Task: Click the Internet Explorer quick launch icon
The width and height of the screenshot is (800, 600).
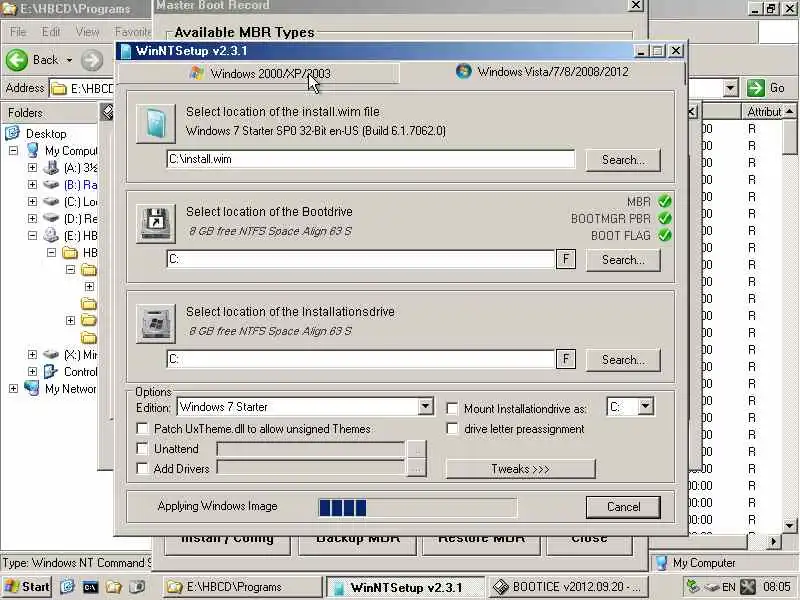Action: pyautogui.click(x=67, y=587)
